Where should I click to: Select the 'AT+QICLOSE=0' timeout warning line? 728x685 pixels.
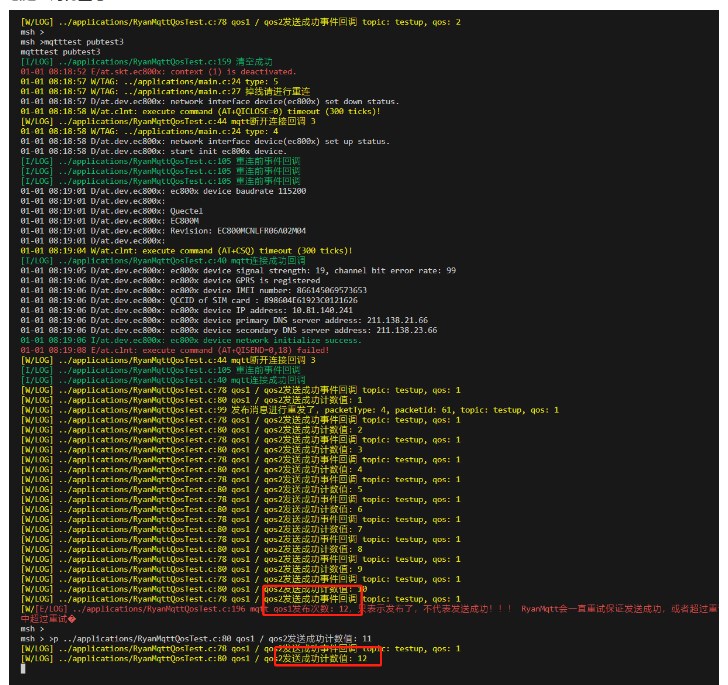point(201,111)
